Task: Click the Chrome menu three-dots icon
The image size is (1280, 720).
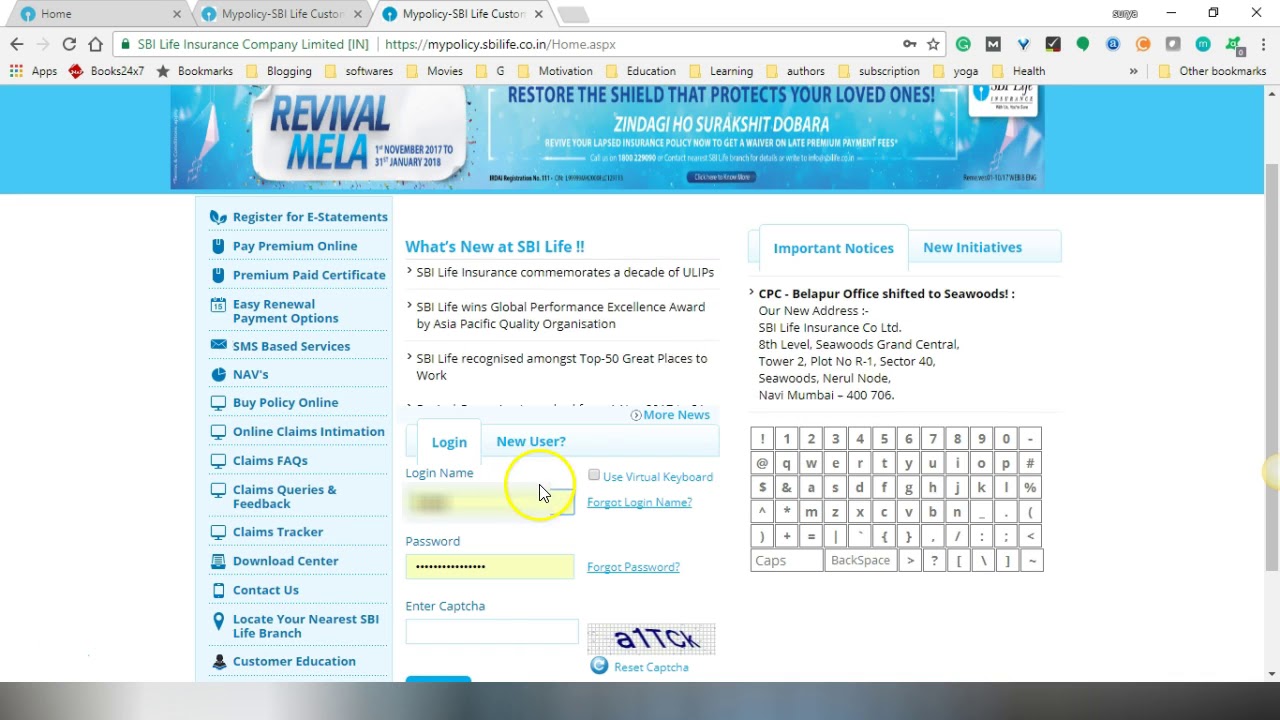Action: point(1263,44)
